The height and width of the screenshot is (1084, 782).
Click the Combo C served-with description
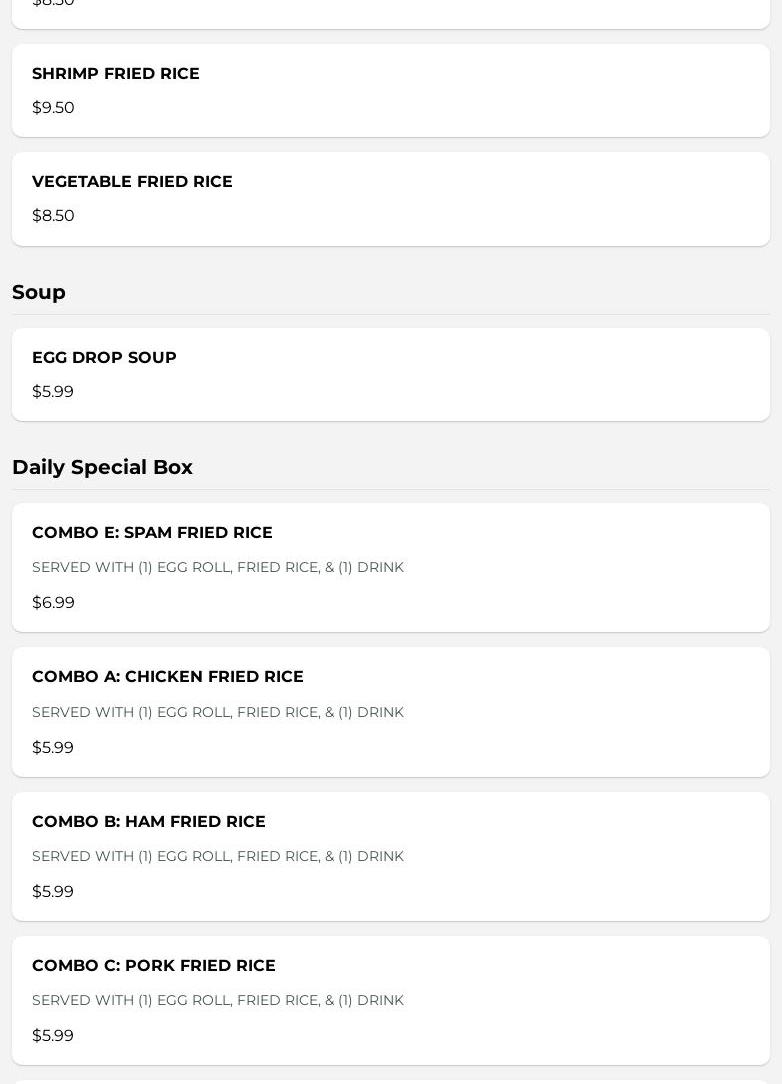click(x=218, y=1000)
